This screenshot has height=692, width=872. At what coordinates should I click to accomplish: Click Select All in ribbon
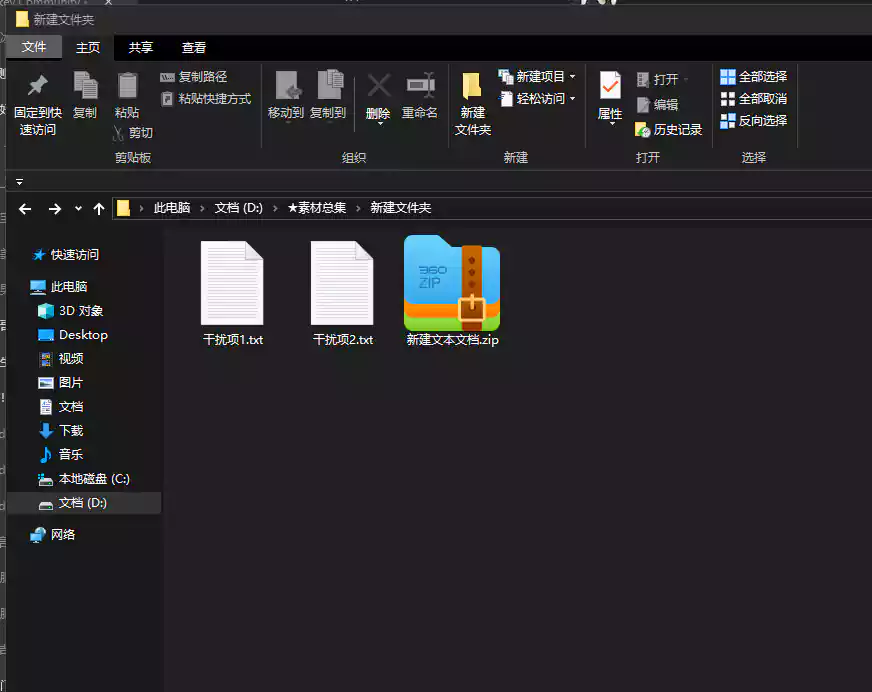(x=753, y=77)
